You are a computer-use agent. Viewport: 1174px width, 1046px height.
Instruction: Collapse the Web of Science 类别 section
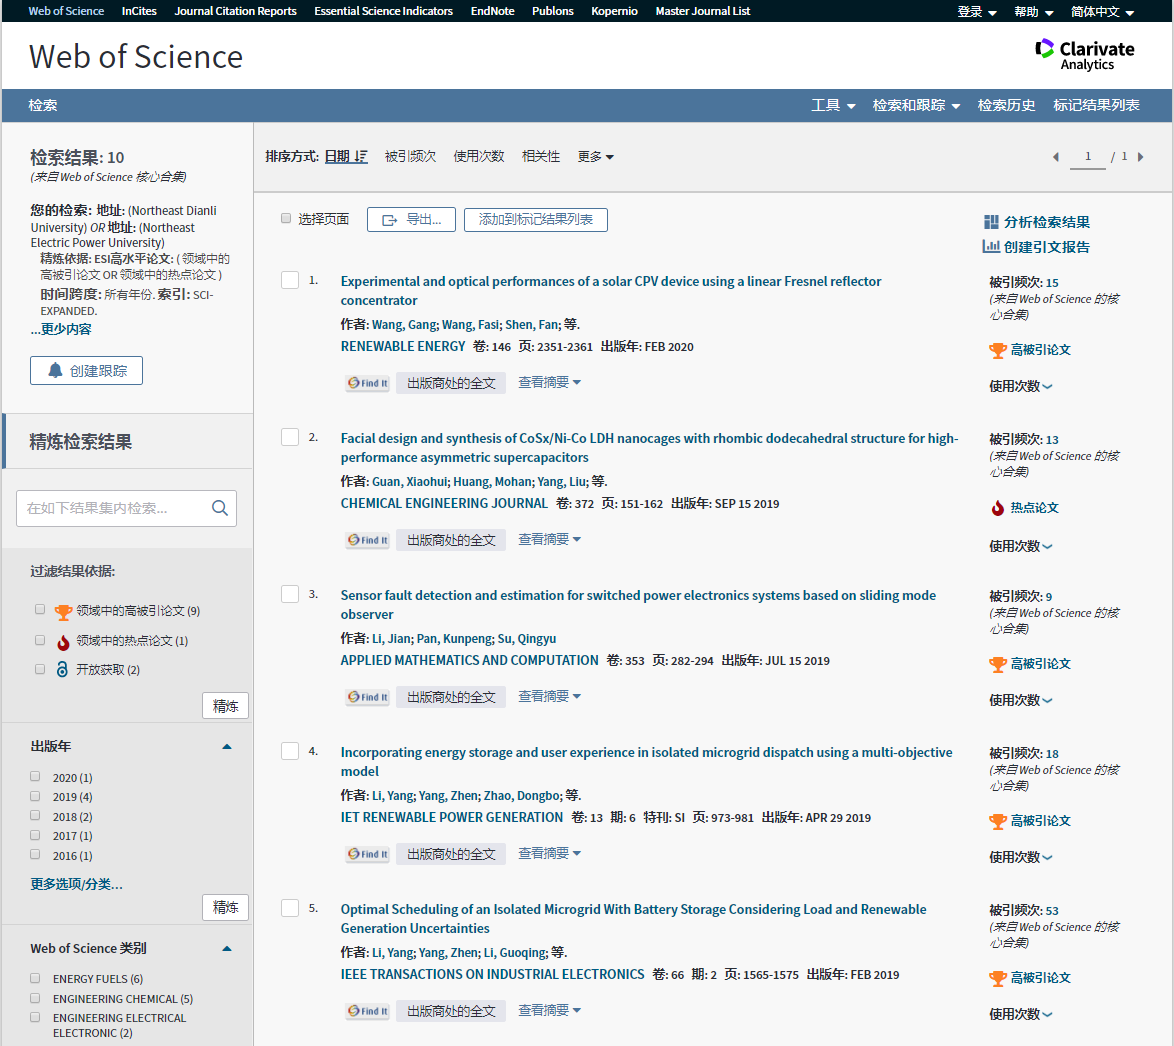tap(227, 949)
